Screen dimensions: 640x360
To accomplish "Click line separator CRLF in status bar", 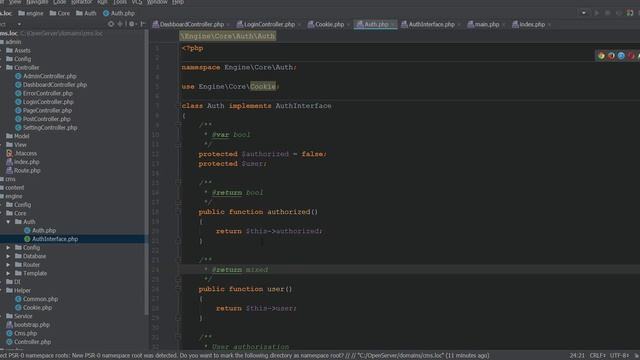I will (x=598, y=356).
